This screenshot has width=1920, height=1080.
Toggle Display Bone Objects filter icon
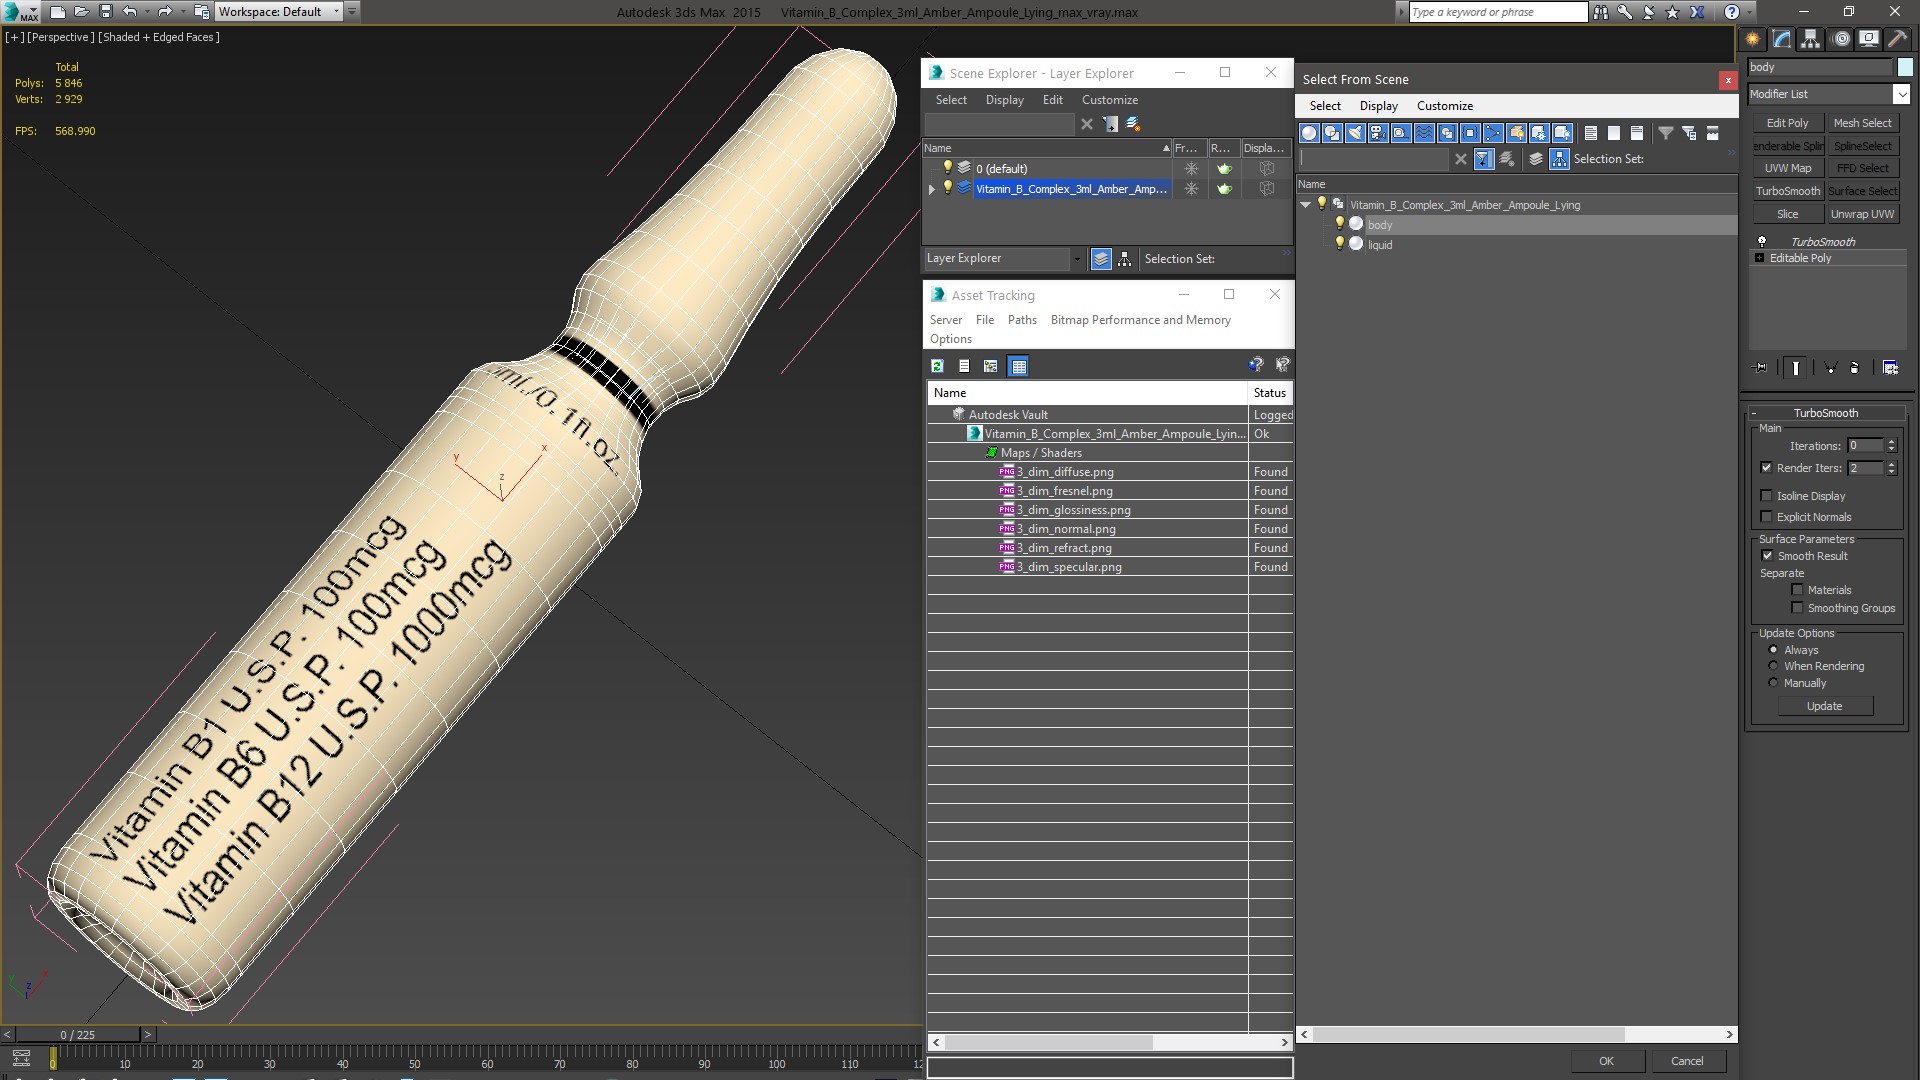[x=1493, y=133]
